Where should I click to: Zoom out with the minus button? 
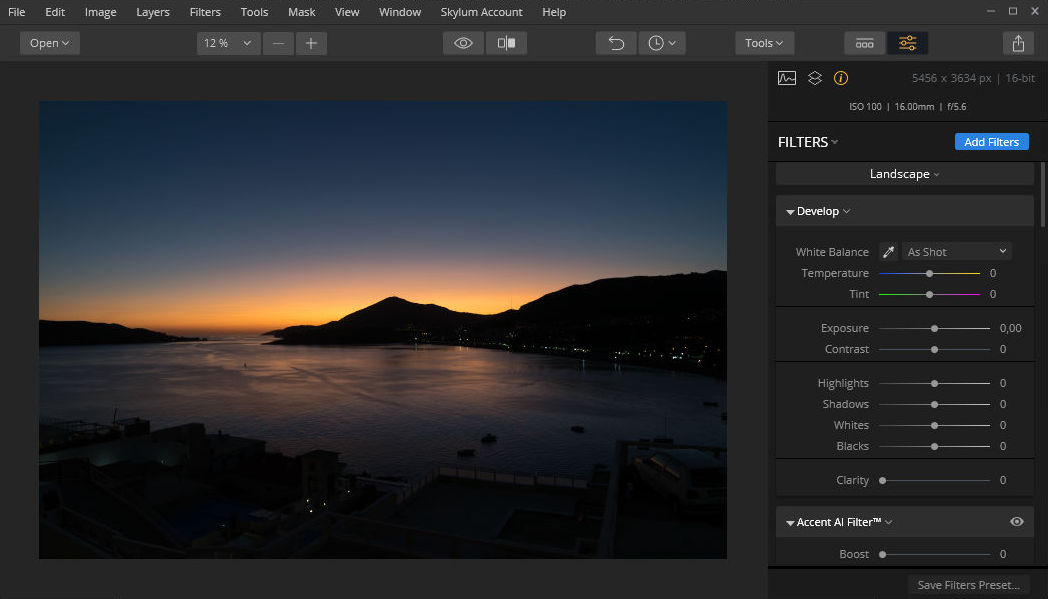pyautogui.click(x=279, y=43)
